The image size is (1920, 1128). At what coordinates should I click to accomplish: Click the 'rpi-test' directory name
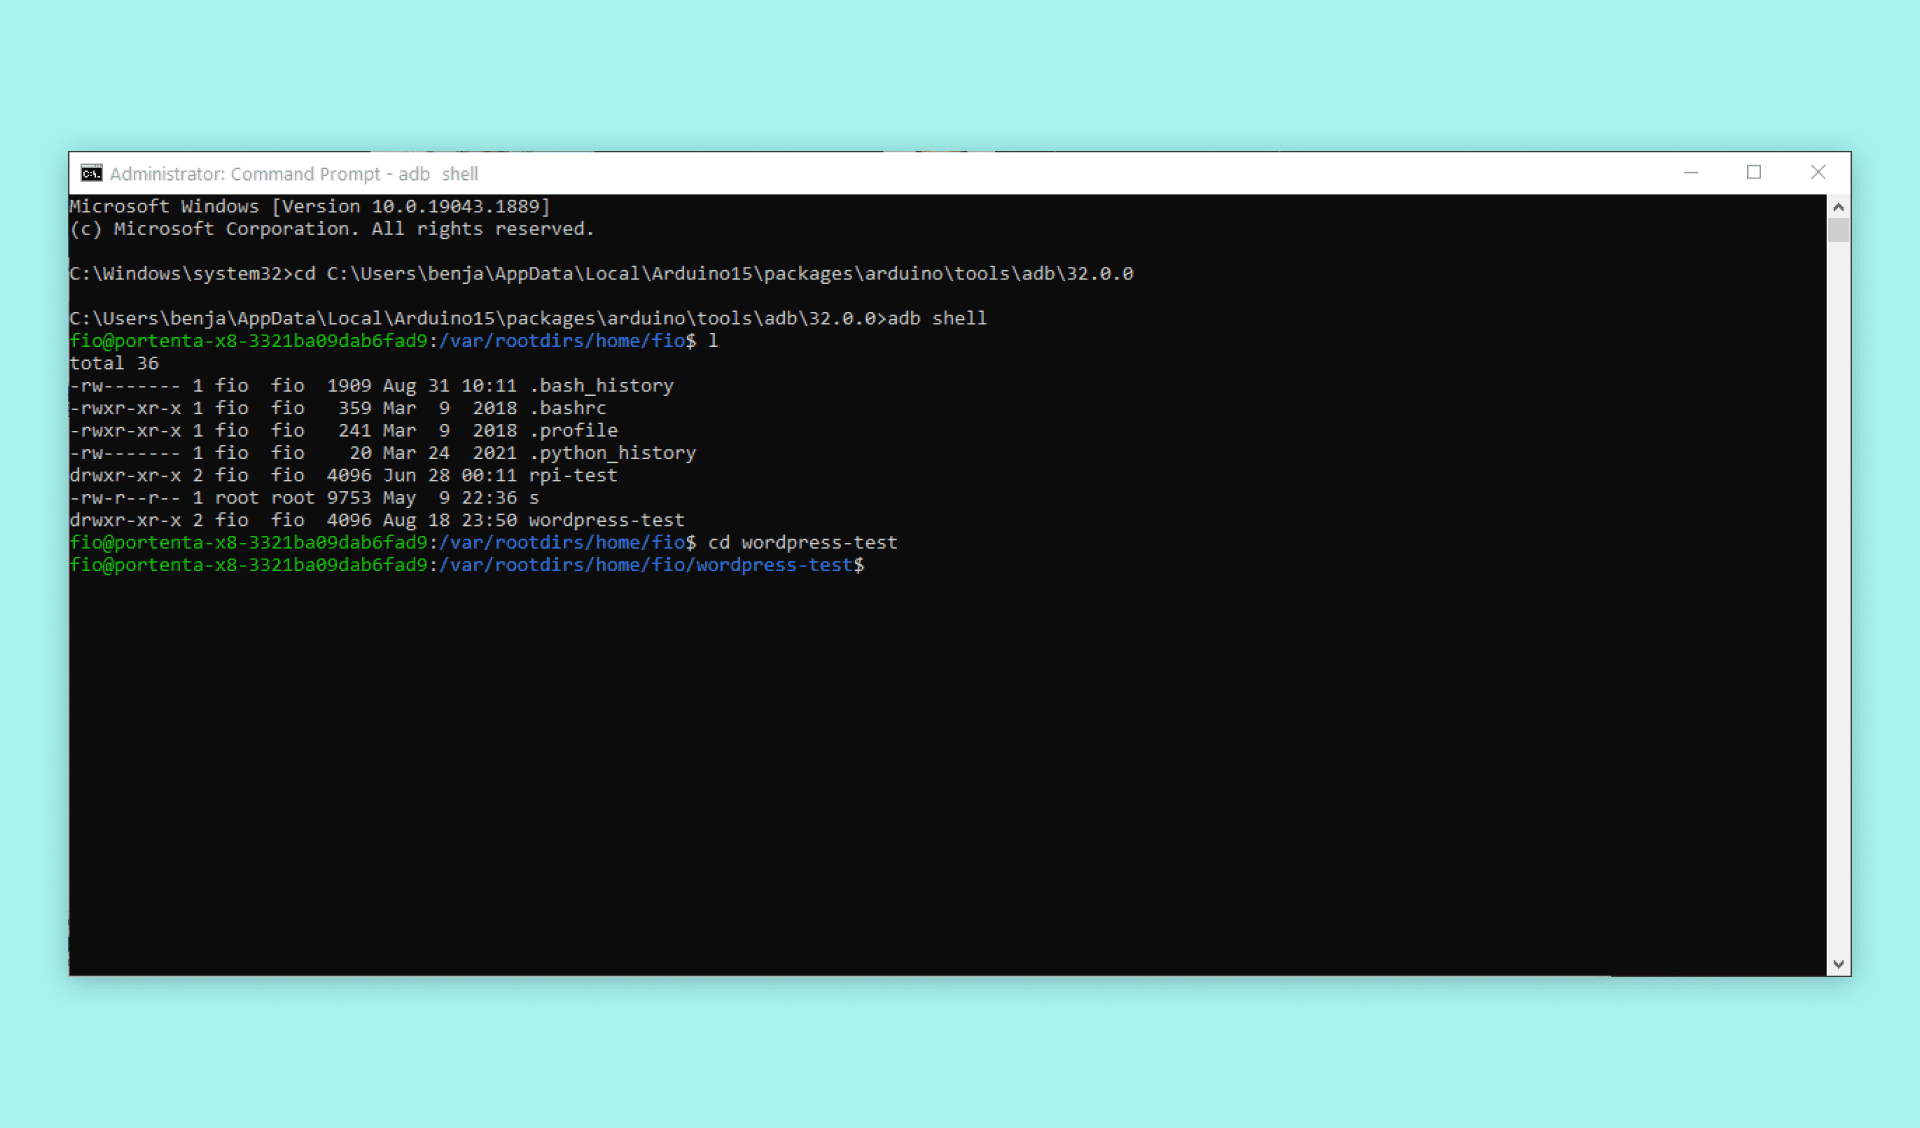[573, 475]
